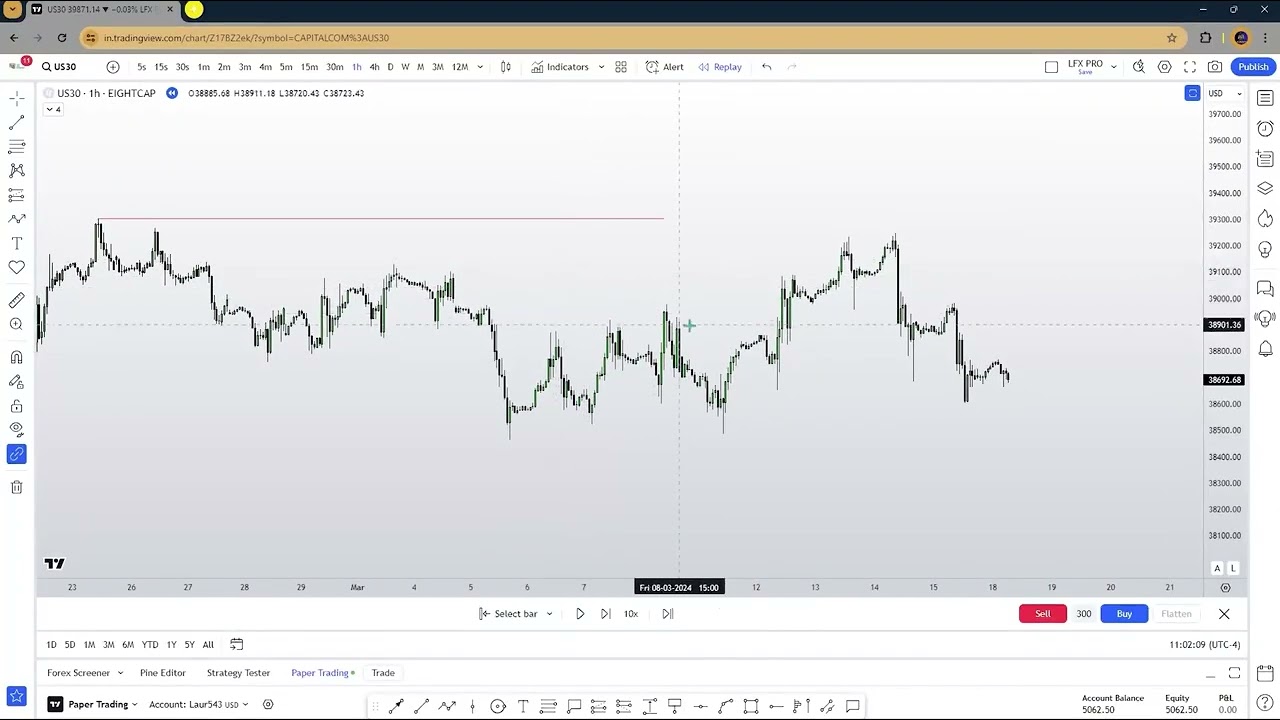Open the Pine Editor tab
Viewport: 1280px width, 720px height.
point(163,673)
